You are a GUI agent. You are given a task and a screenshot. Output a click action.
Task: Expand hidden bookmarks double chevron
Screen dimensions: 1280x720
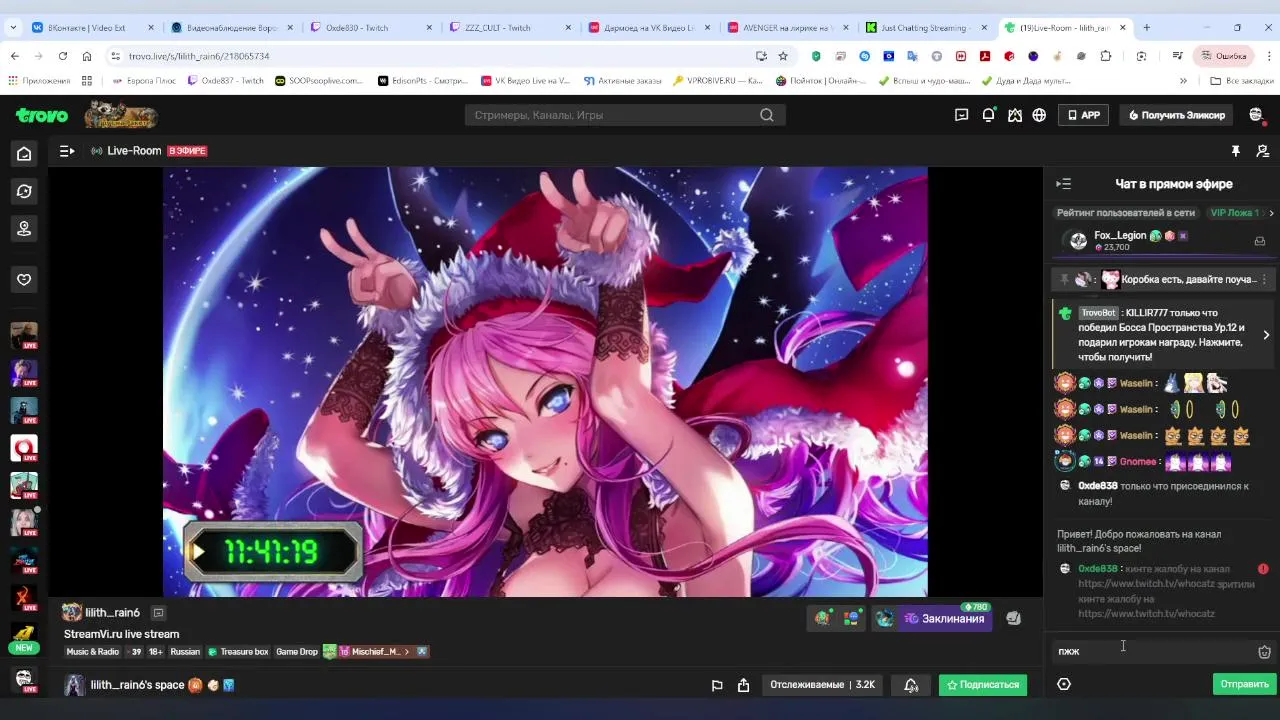pyautogui.click(x=1183, y=81)
